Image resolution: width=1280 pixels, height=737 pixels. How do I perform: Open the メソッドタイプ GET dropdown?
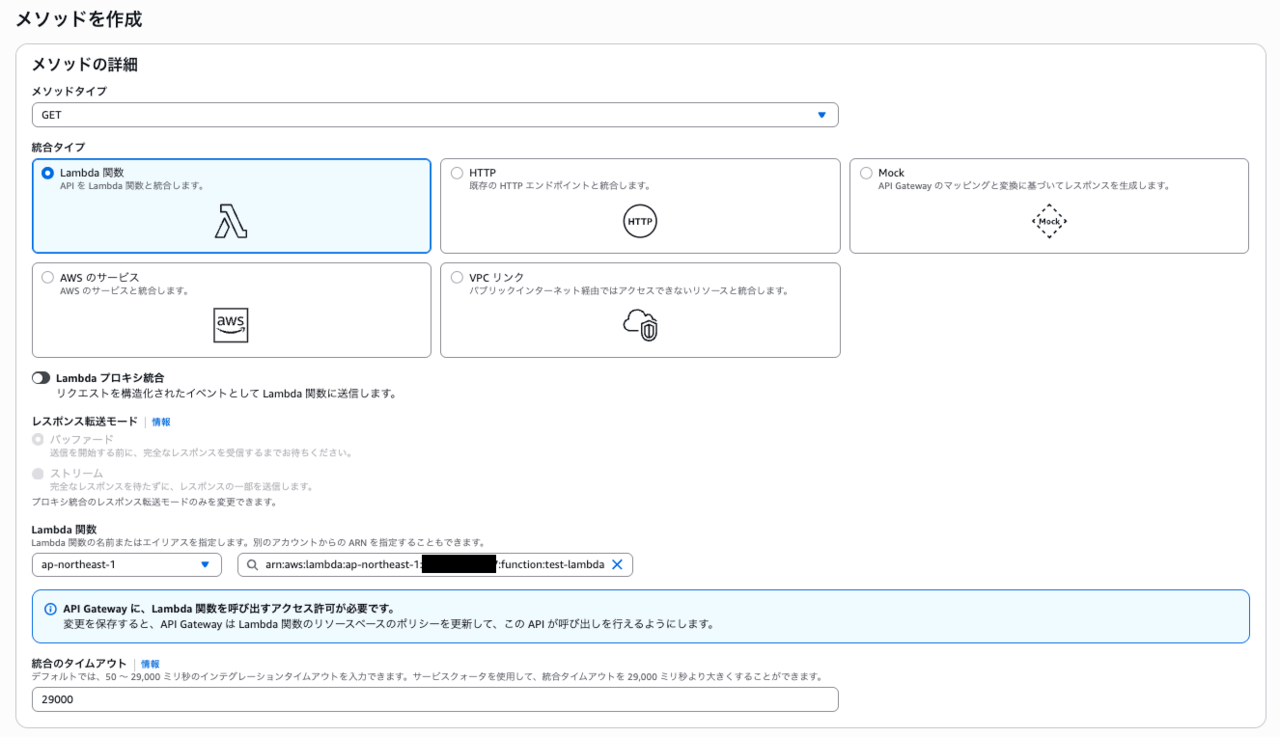[x=435, y=115]
